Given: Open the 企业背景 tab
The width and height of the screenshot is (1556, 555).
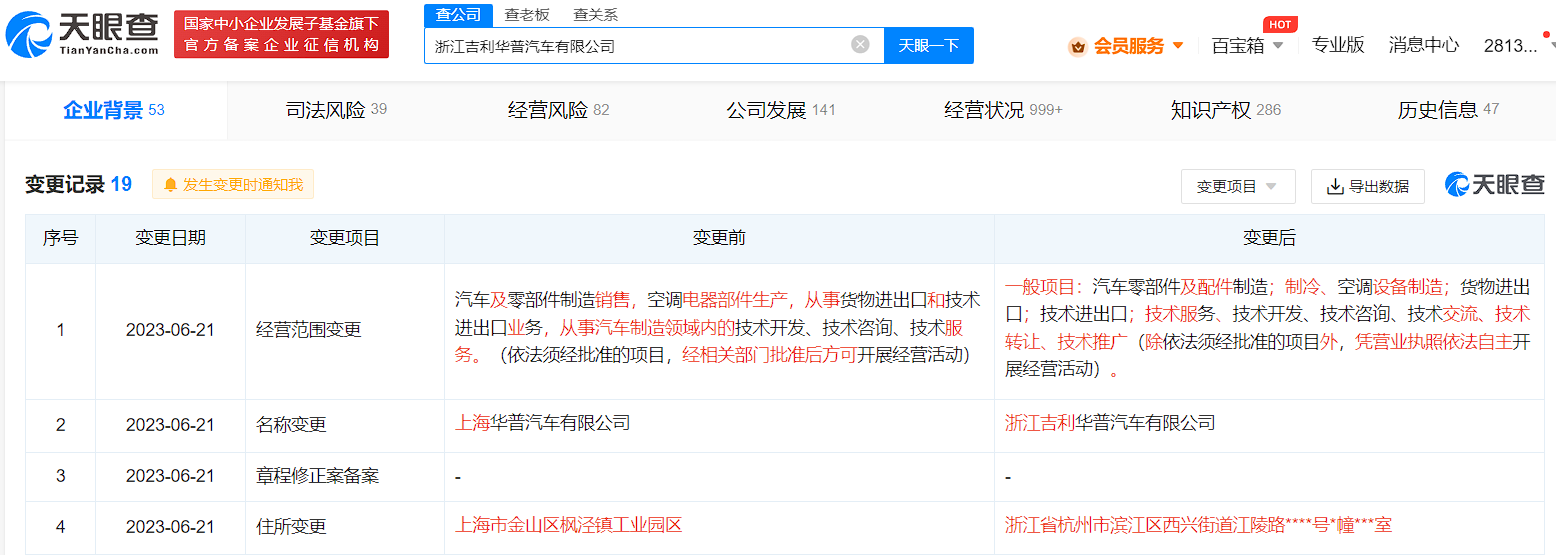Looking at the screenshot, I should pos(114,110).
